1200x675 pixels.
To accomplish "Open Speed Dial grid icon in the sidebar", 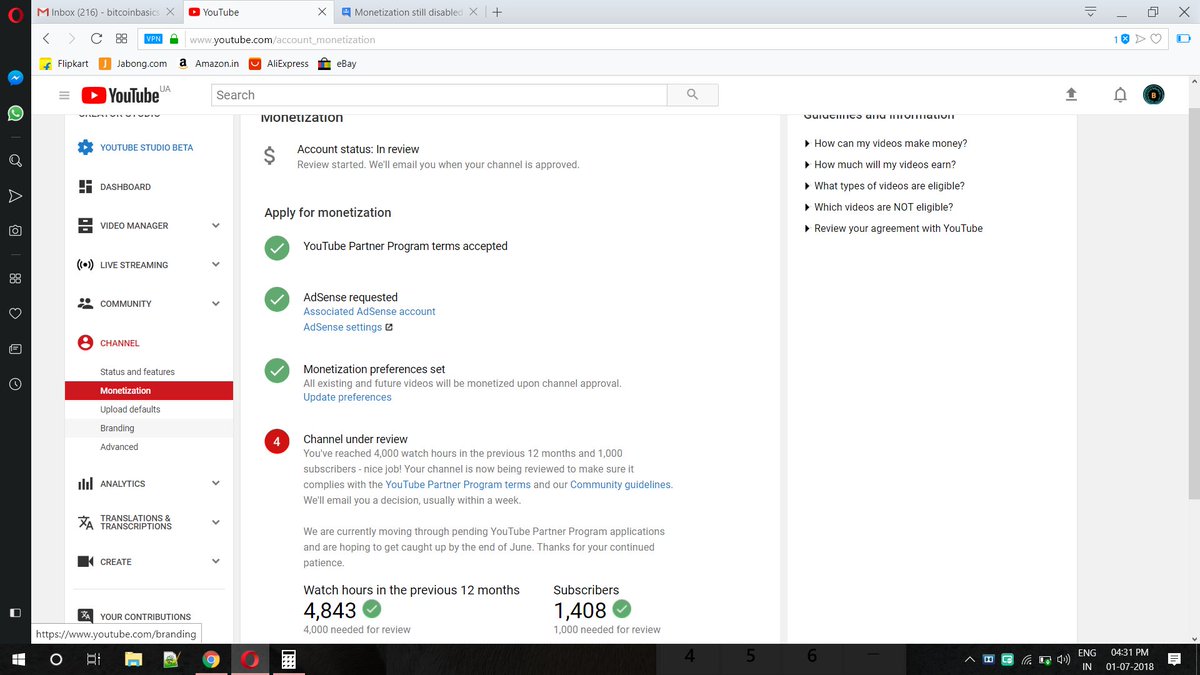I will click(x=16, y=278).
